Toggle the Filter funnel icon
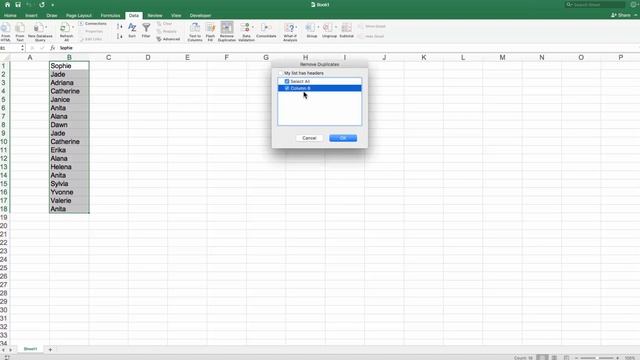 146,31
